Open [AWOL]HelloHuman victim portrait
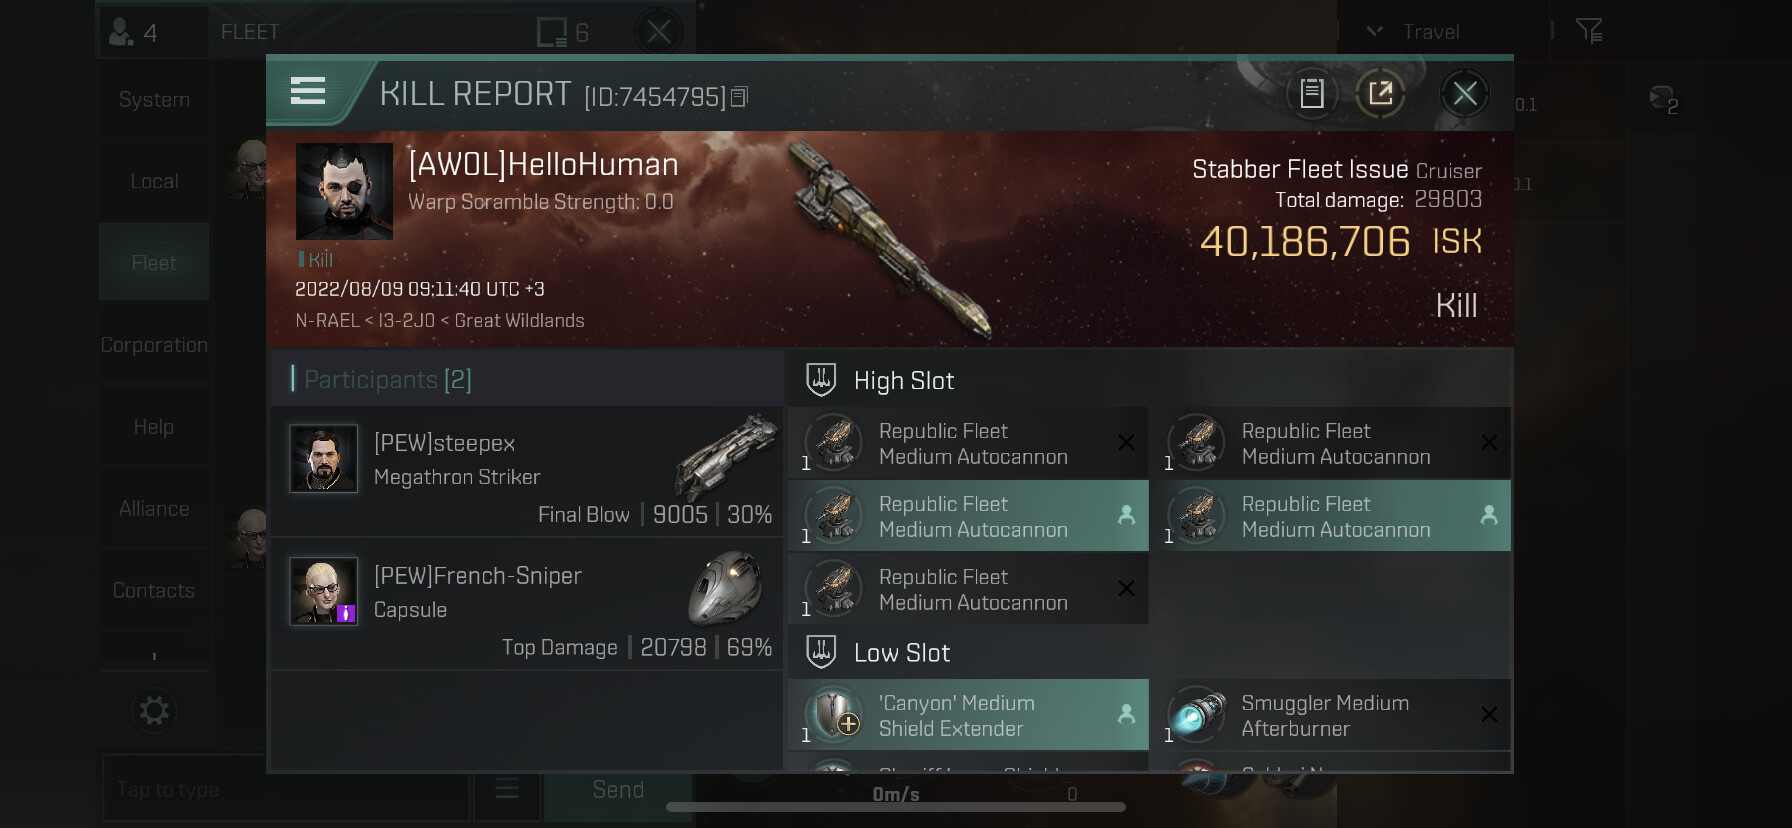 [344, 191]
